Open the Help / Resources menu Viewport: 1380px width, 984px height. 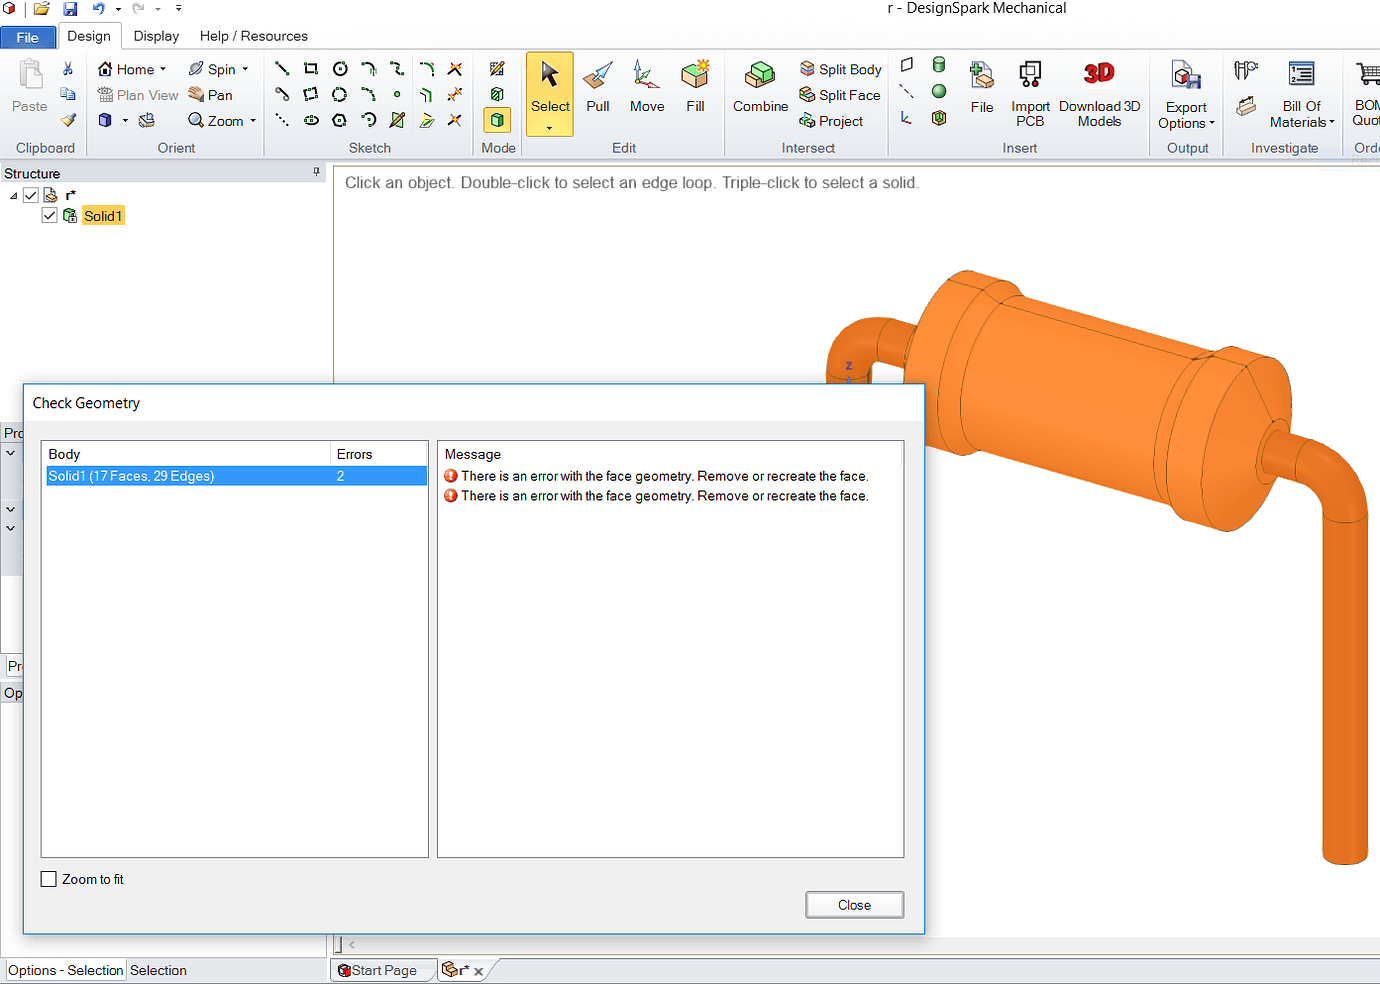pyautogui.click(x=253, y=36)
